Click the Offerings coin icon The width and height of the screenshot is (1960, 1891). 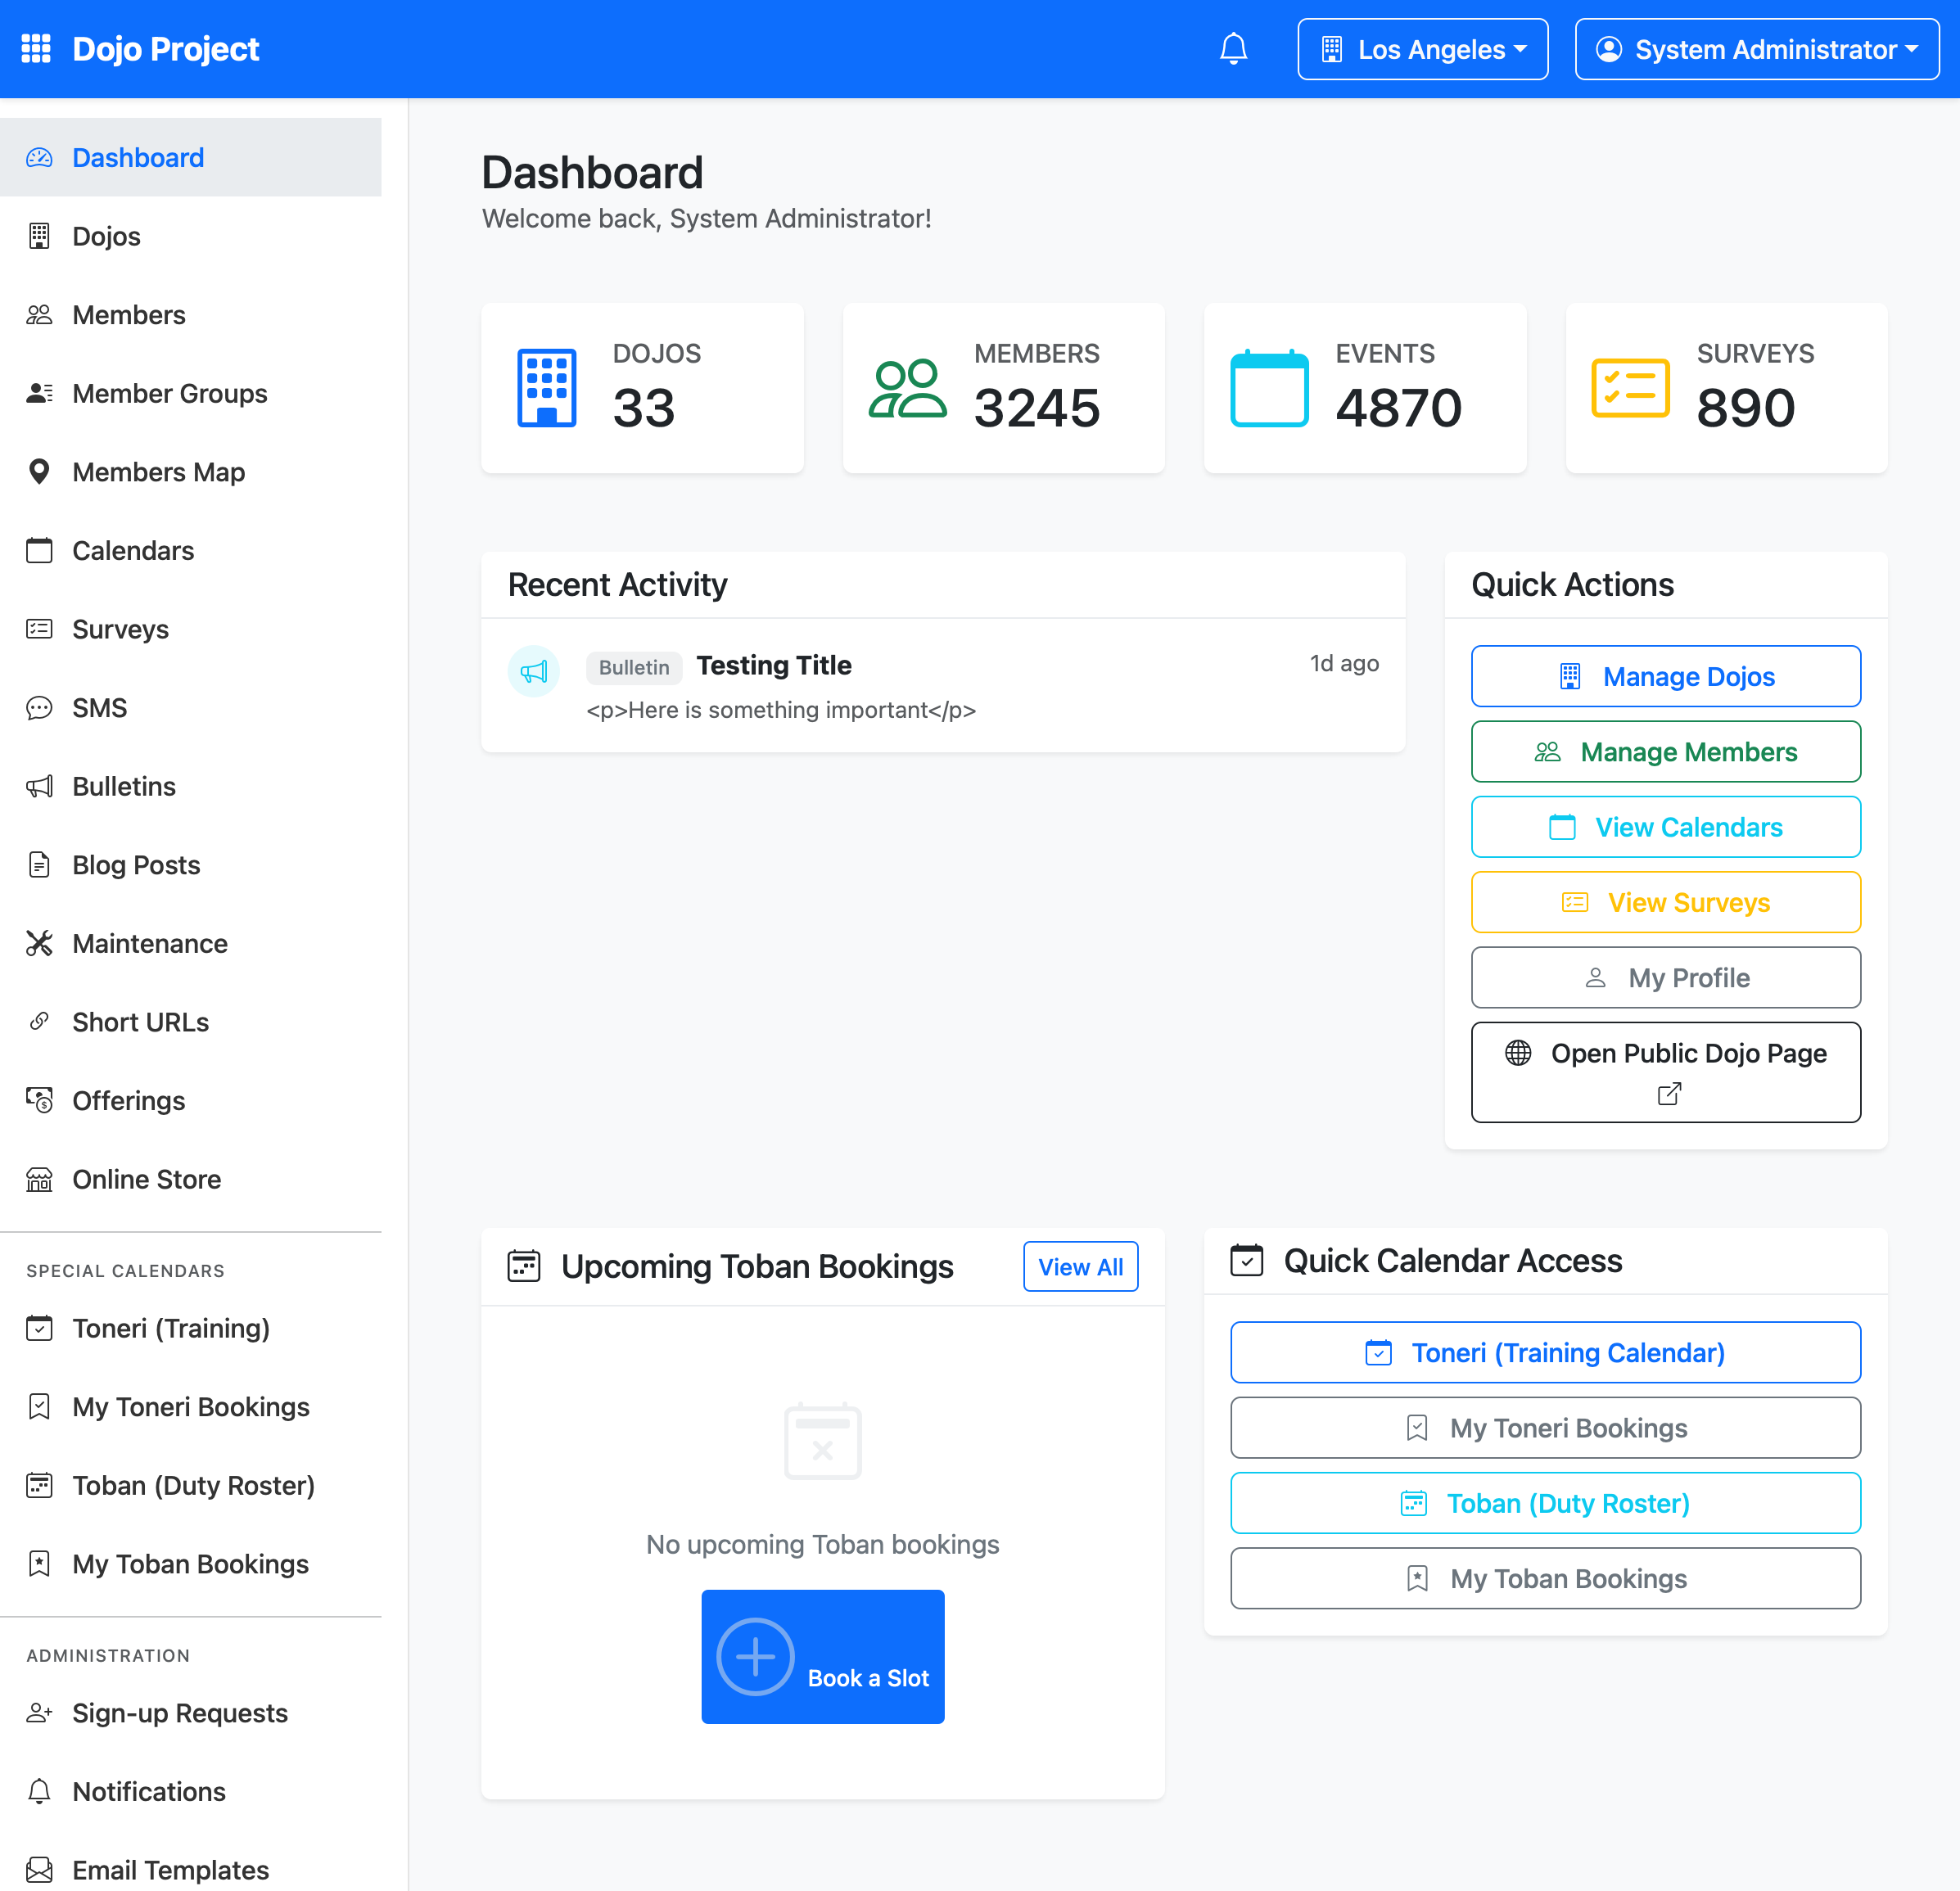[39, 1100]
